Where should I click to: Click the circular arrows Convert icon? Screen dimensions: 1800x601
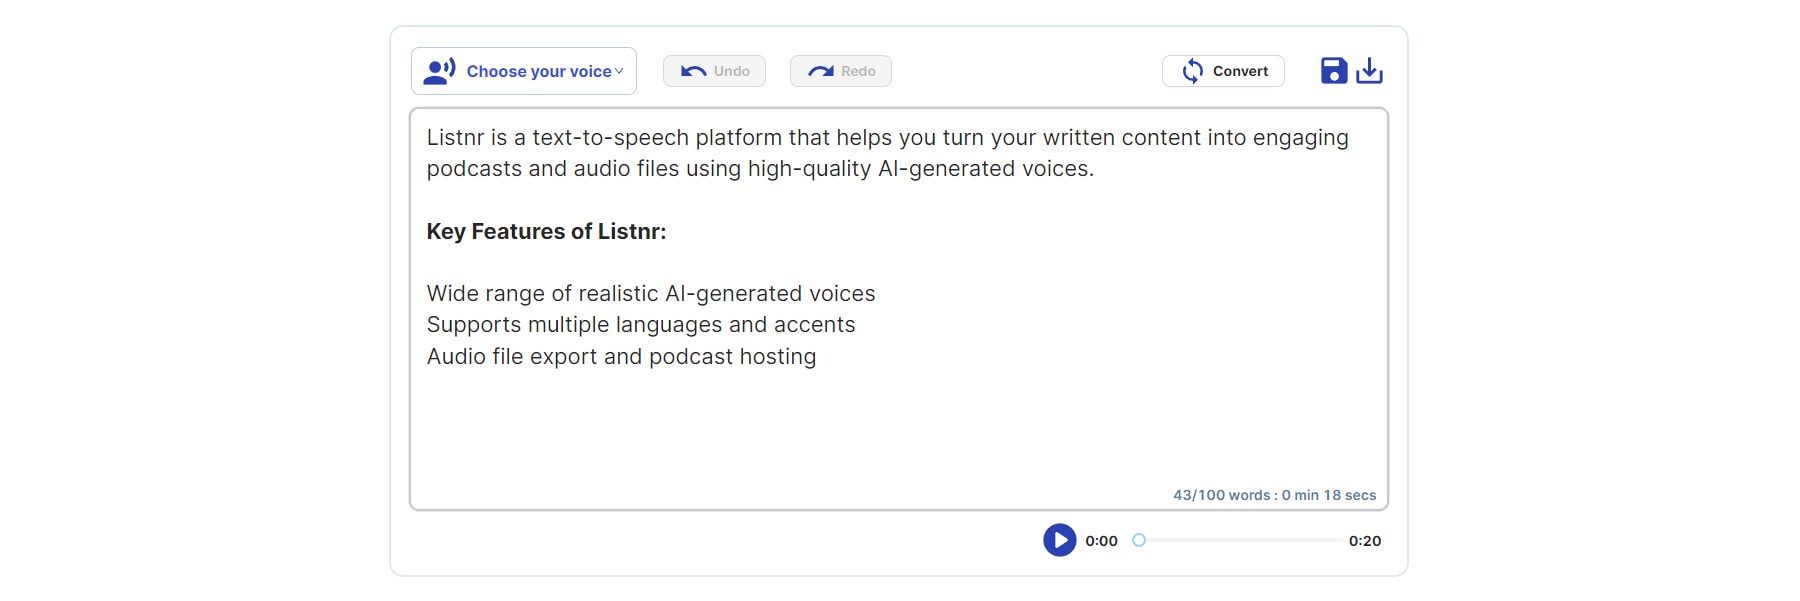coord(1192,71)
